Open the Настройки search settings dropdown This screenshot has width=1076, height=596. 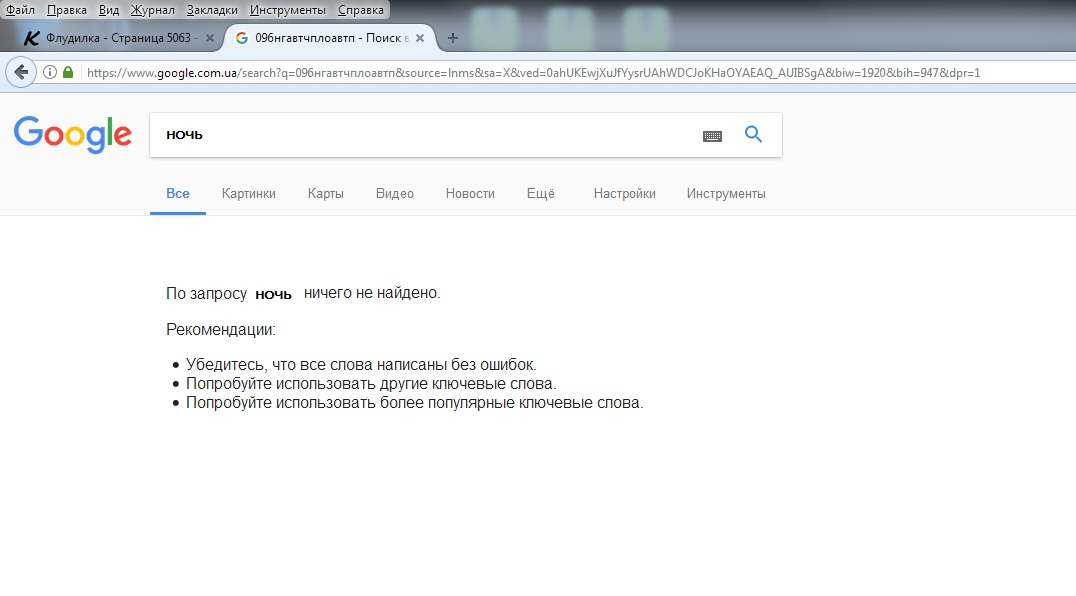[624, 194]
